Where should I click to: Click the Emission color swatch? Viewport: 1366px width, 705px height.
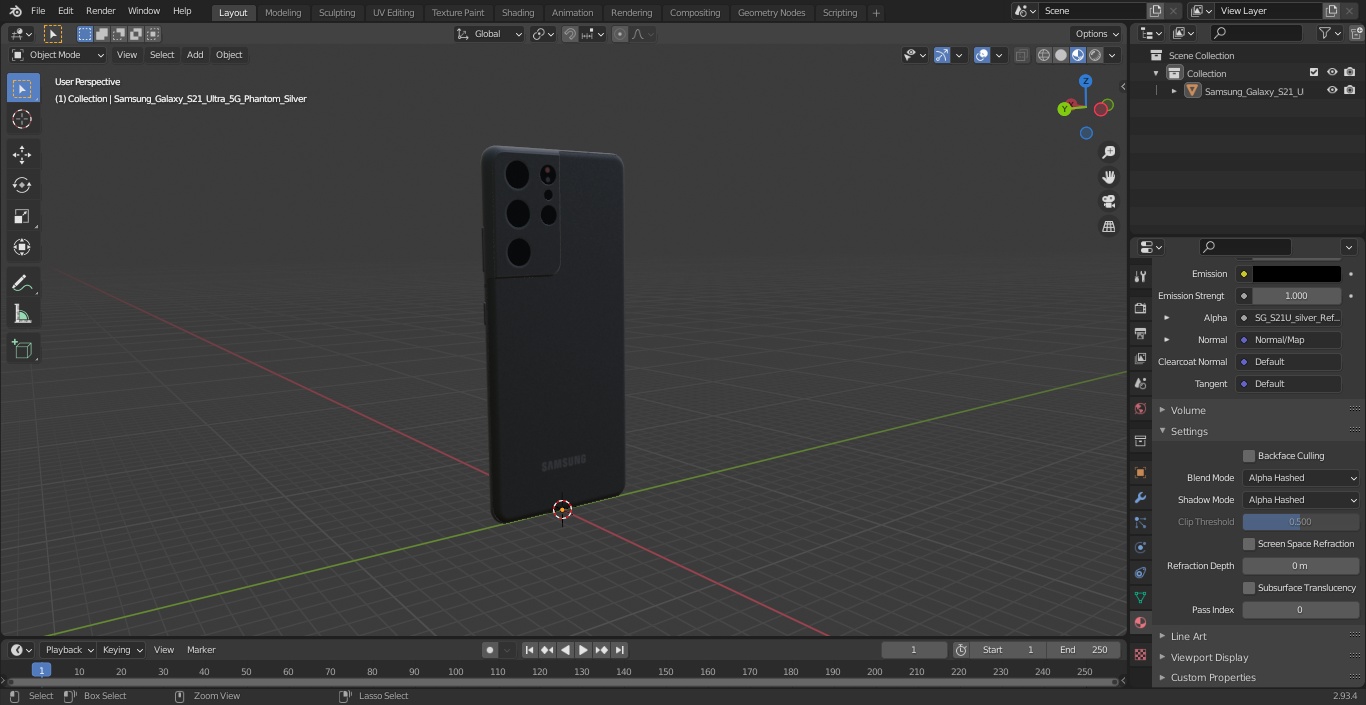[x=1296, y=274]
